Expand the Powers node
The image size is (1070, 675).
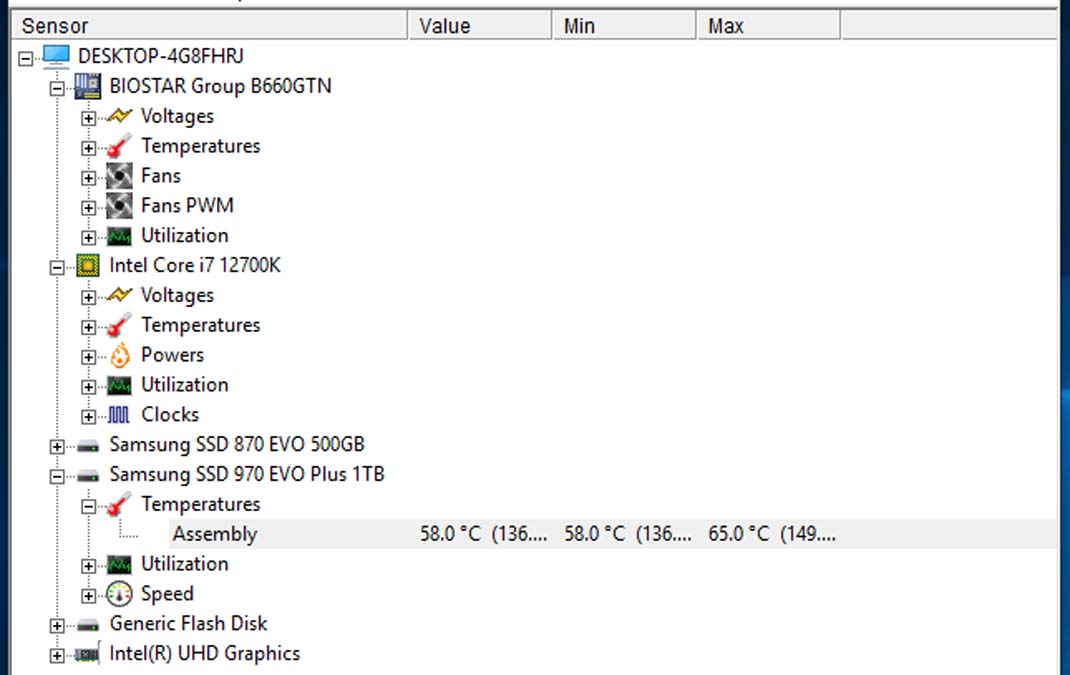(88, 357)
